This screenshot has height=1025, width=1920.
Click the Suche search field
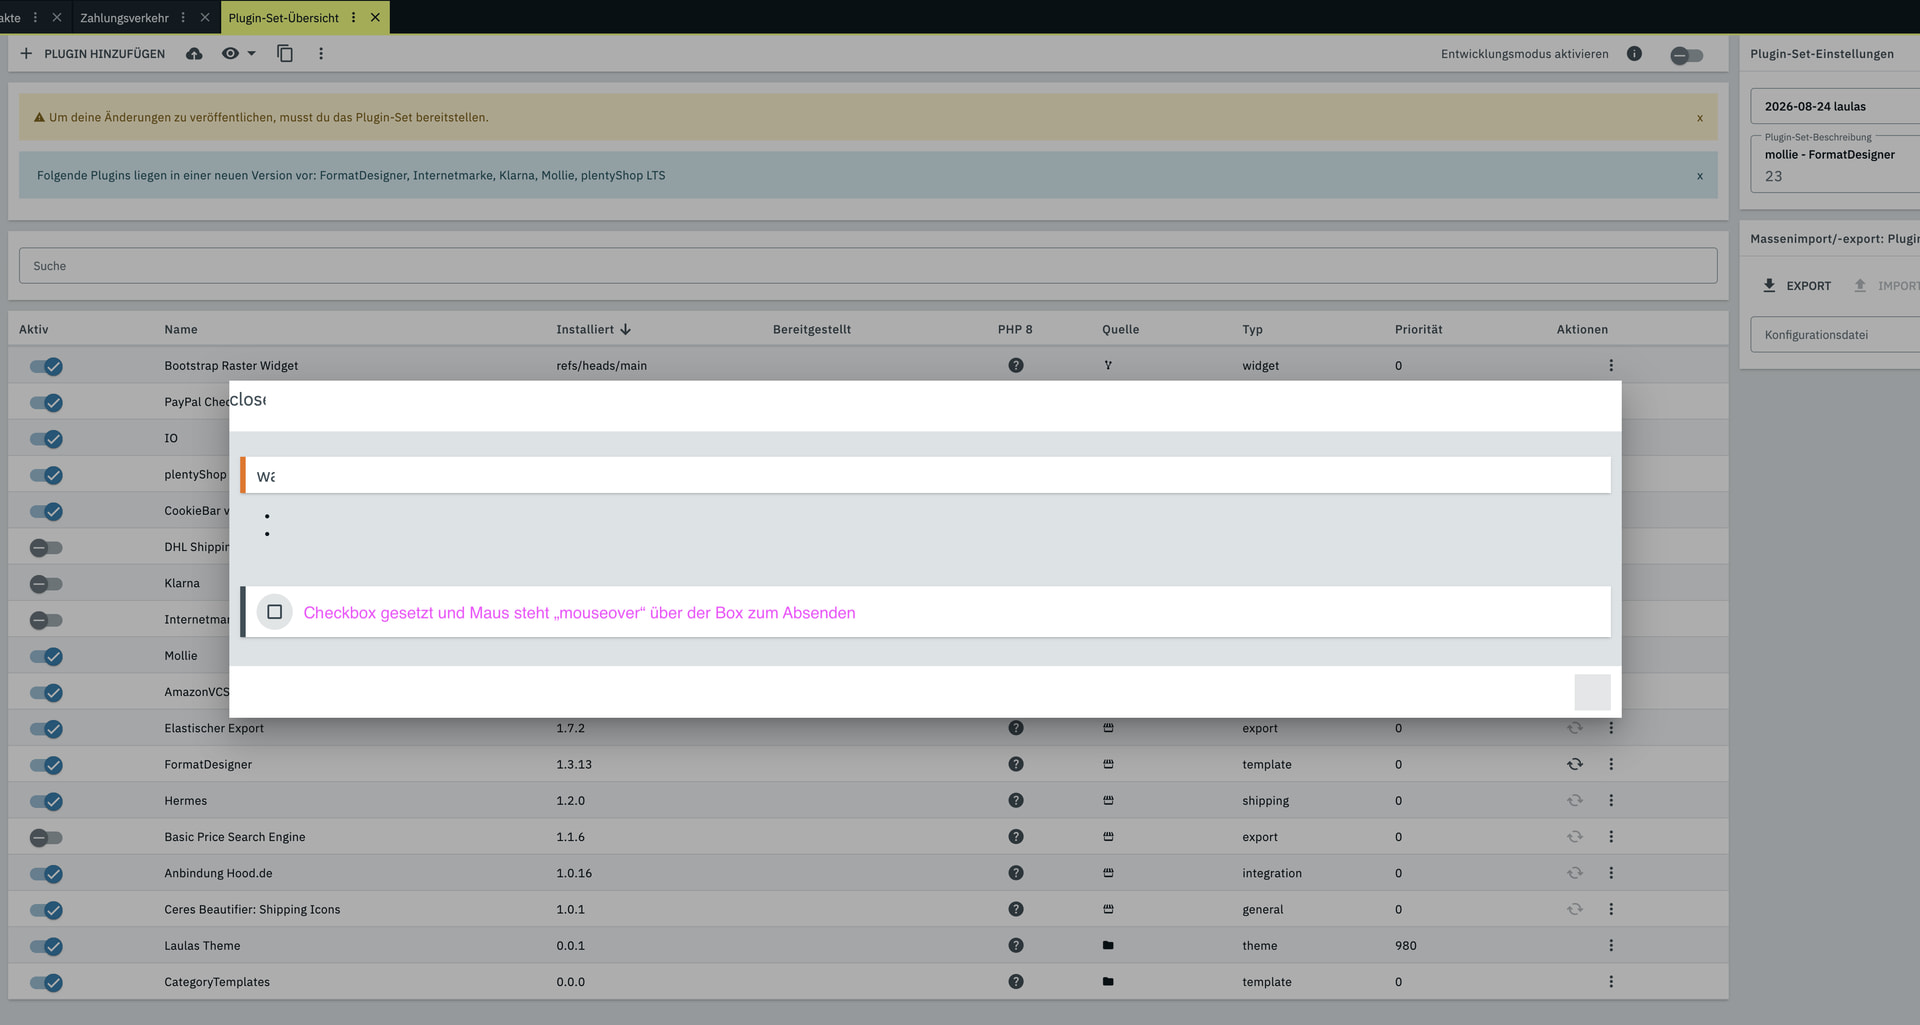[x=868, y=266]
